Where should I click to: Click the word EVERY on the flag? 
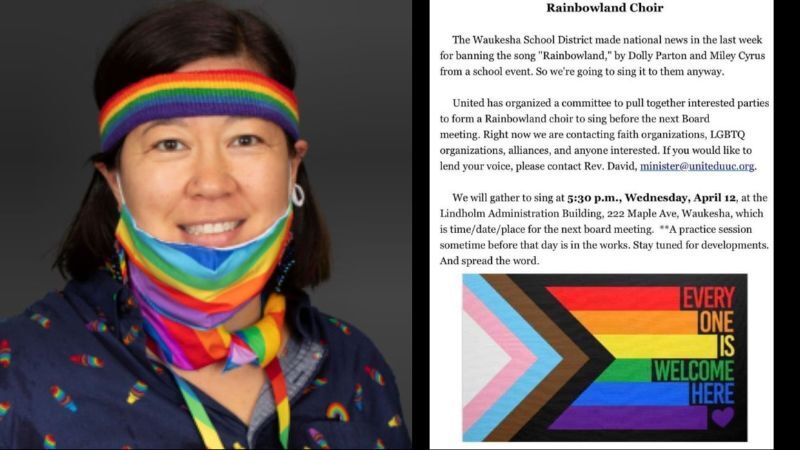(709, 298)
